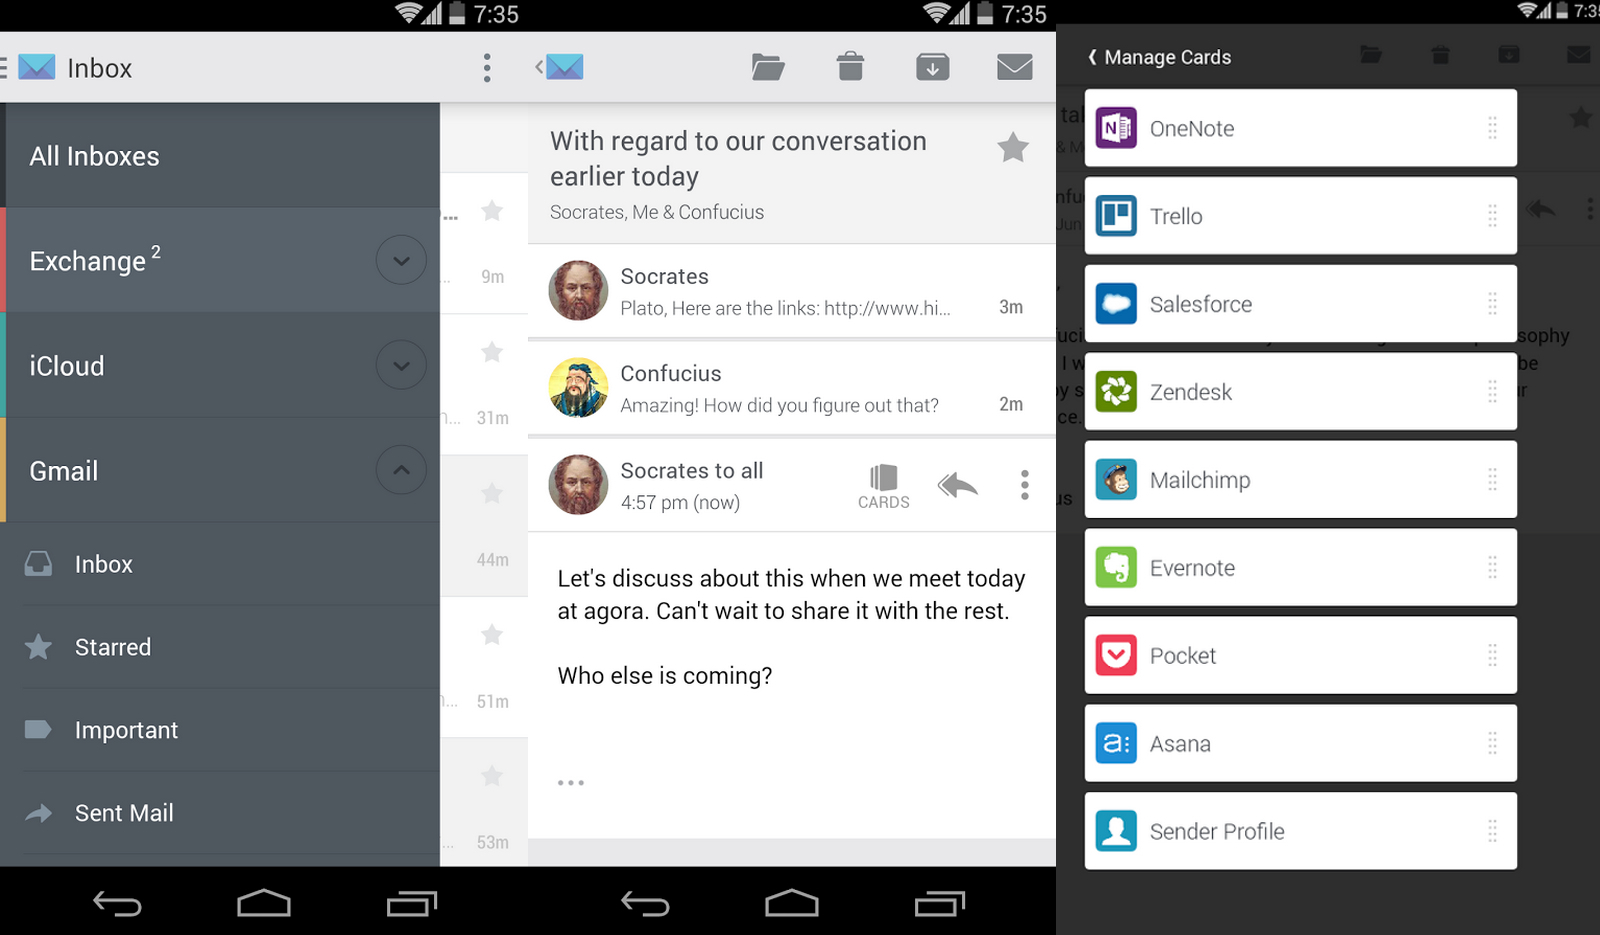Open message options menu next to reply arrow
This screenshot has height=935, width=1600.
point(1024,485)
